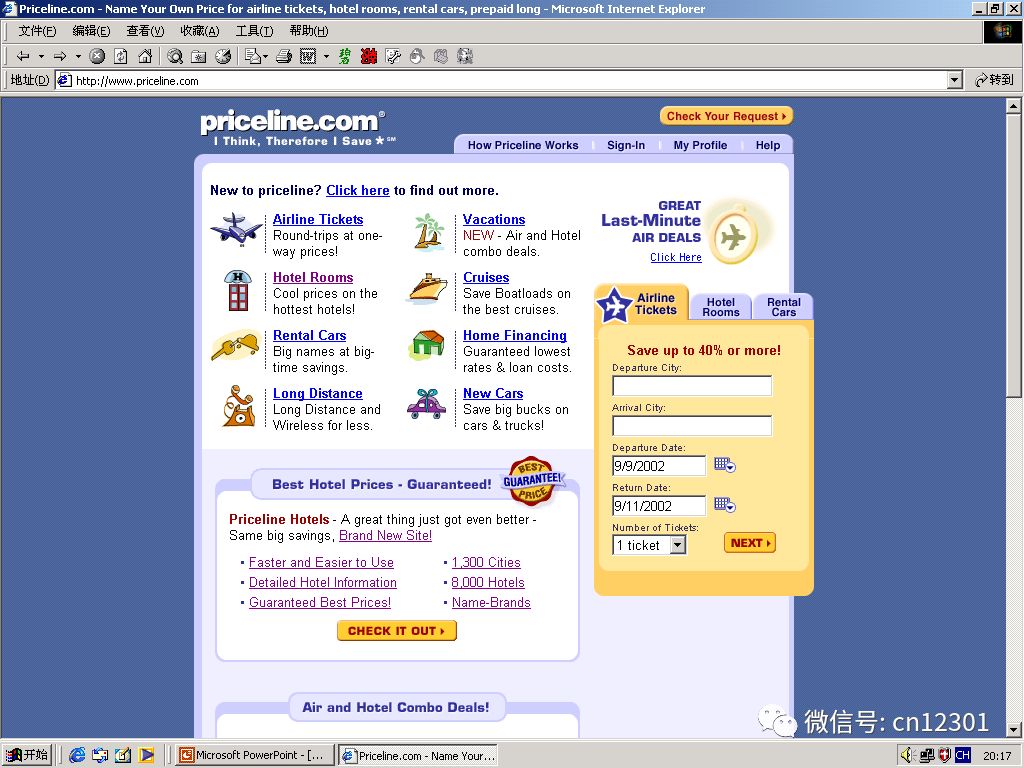Click the purple car New Cars icon

(426, 404)
